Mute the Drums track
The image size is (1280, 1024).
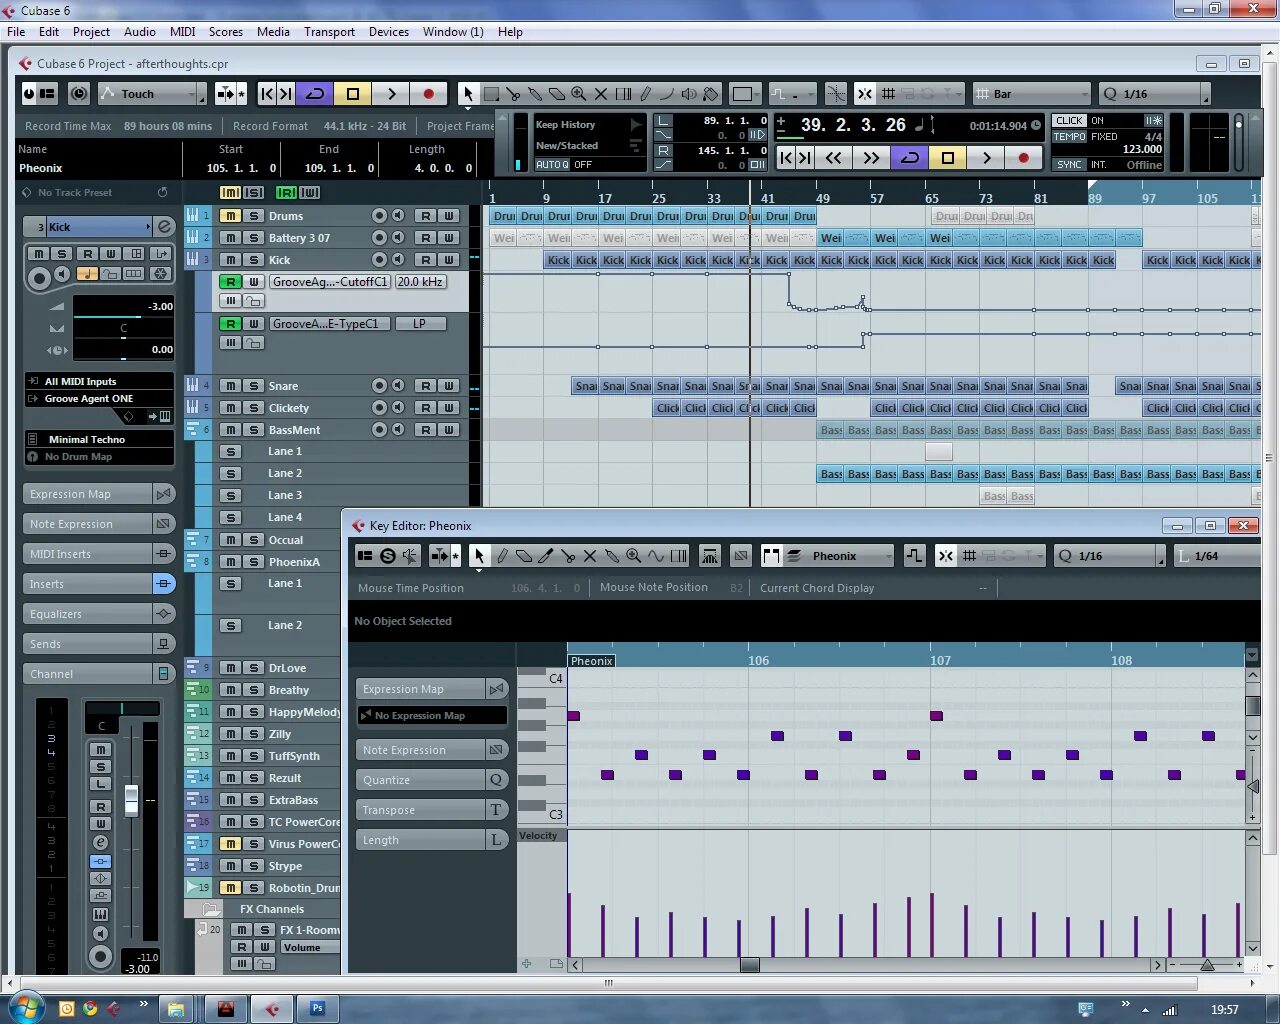231,216
